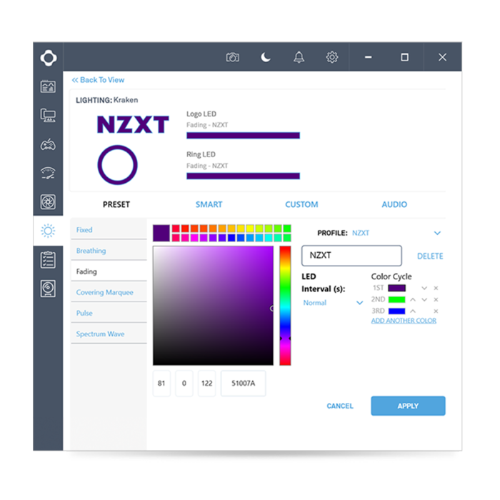500x500 pixels.
Task: Click the Ring LED purple color bar
Action: (x=243, y=176)
